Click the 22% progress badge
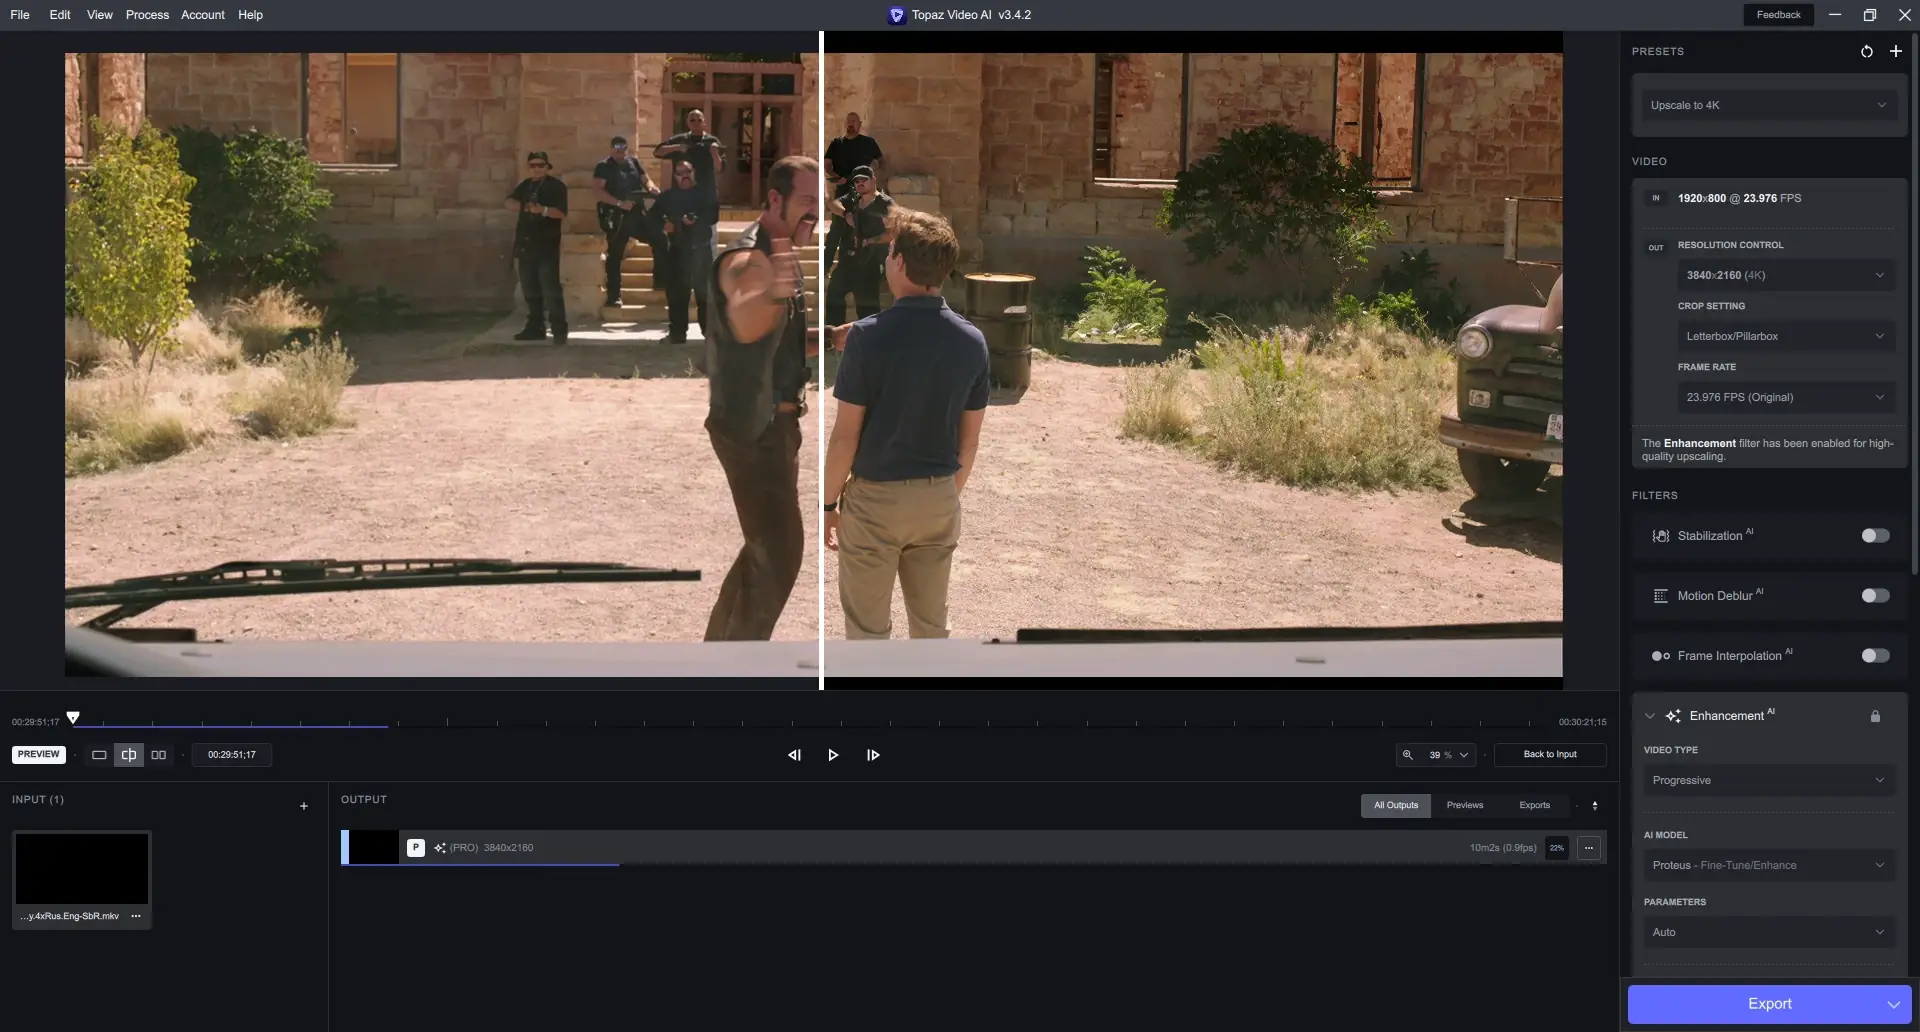Viewport: 1920px width, 1032px height. click(x=1557, y=848)
